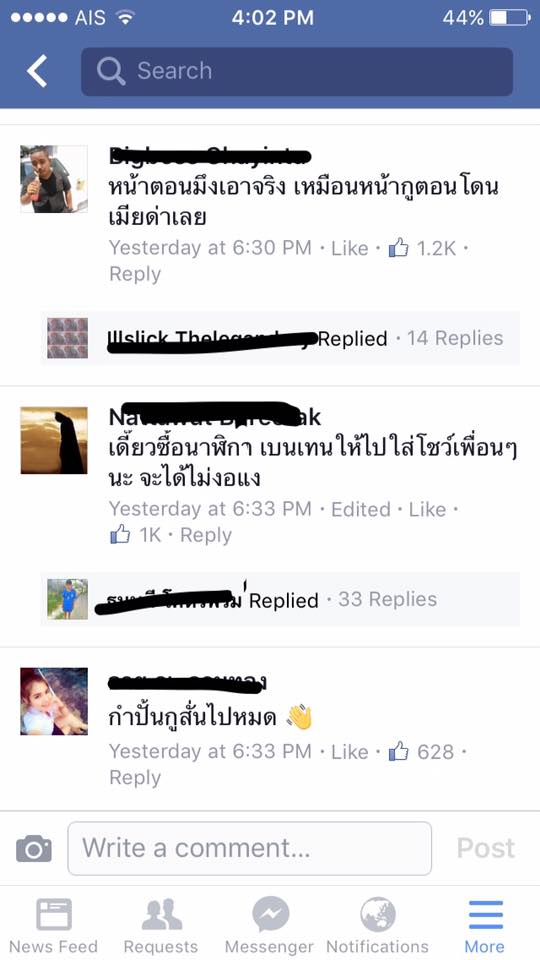The width and height of the screenshot is (540, 960).
Task: Like the 6:30 PM comment
Action: tap(350, 248)
